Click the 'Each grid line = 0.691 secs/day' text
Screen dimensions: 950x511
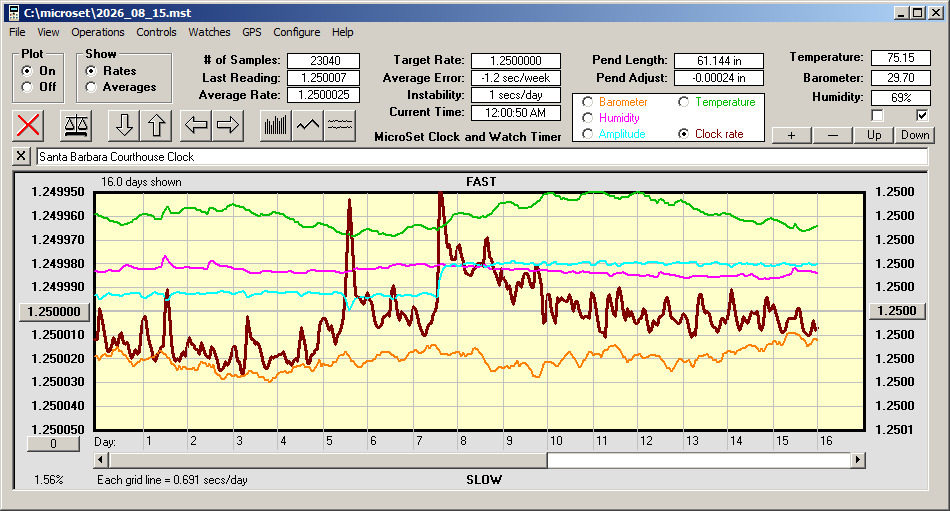tap(172, 480)
